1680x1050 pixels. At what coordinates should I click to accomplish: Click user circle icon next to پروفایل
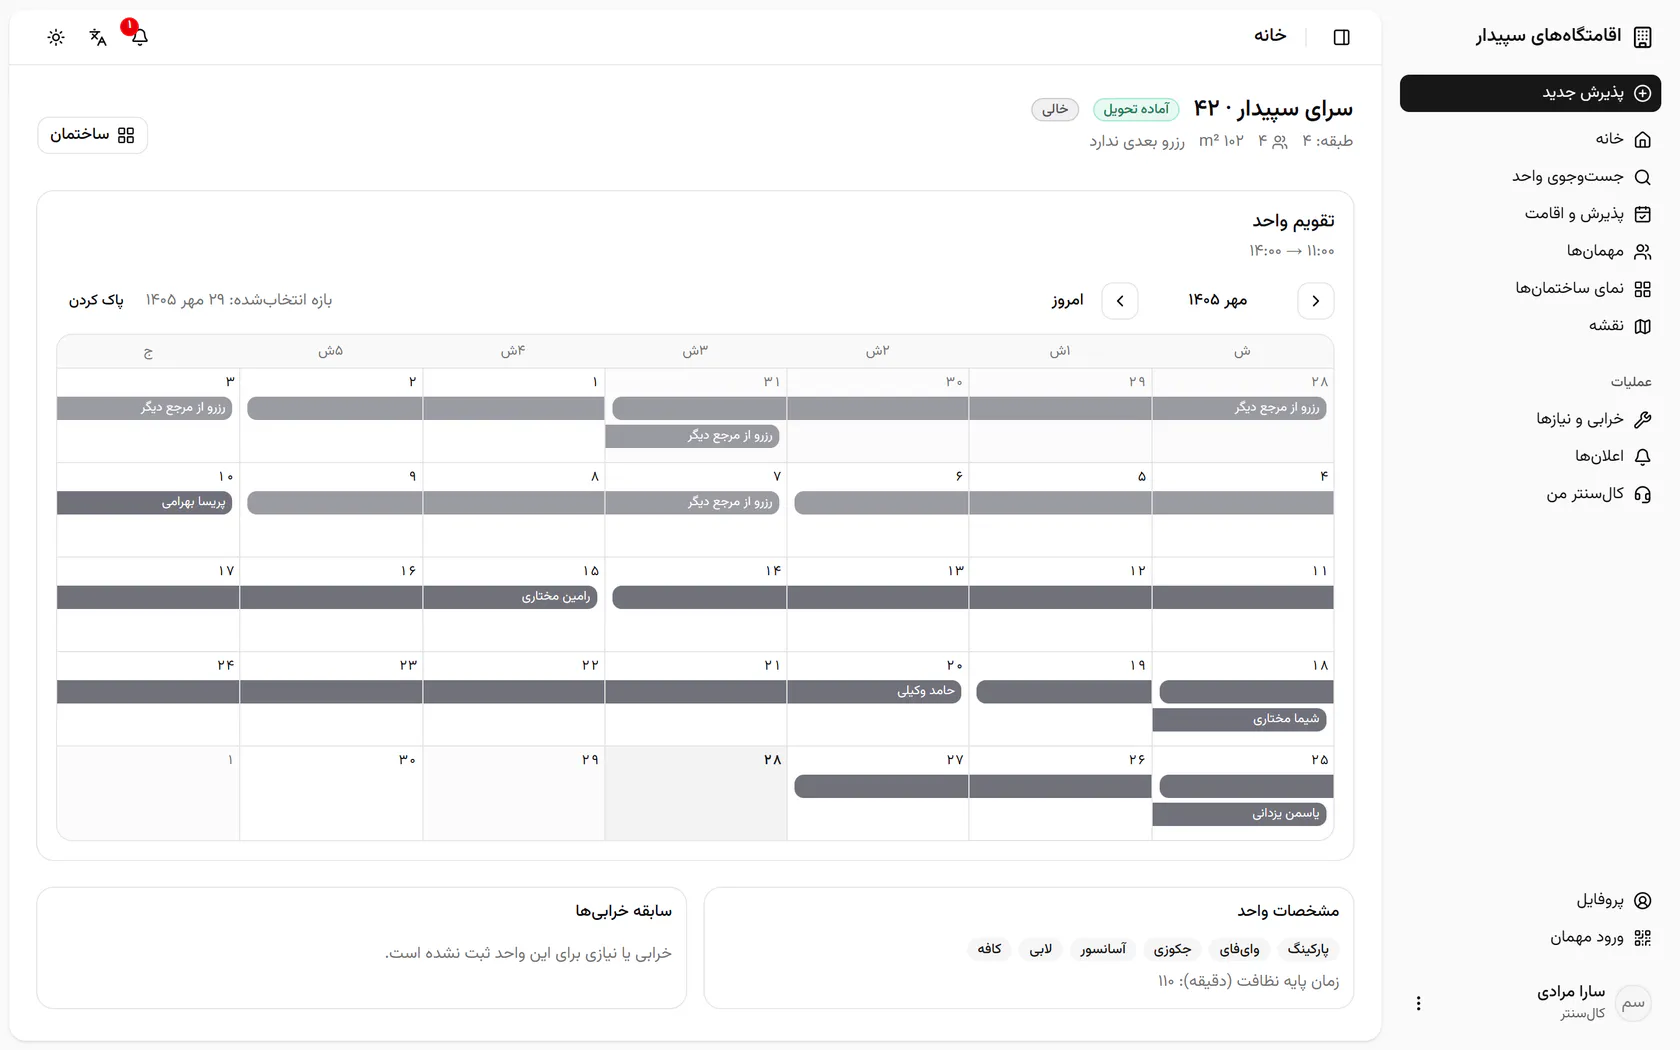click(x=1642, y=900)
